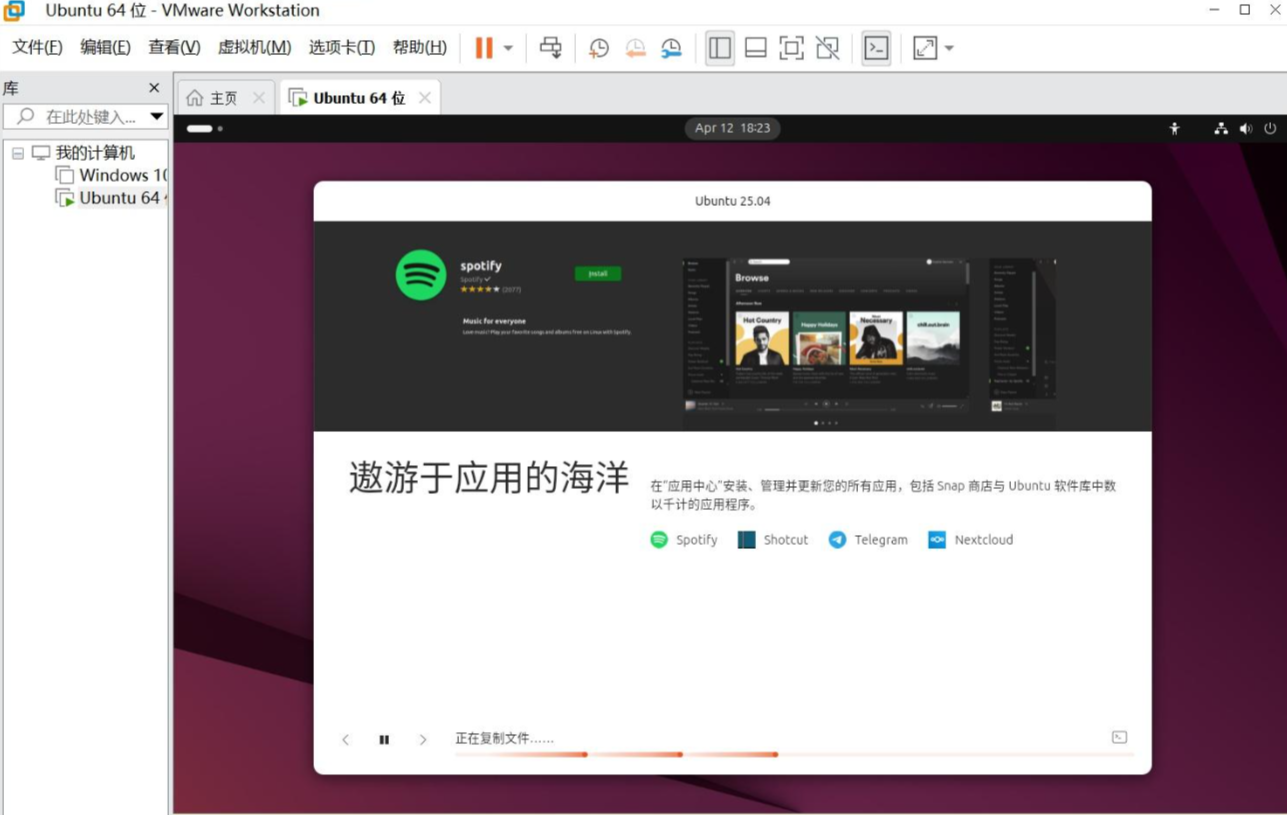Click the stretch guest display icon
1287x815 pixels.
925,48
